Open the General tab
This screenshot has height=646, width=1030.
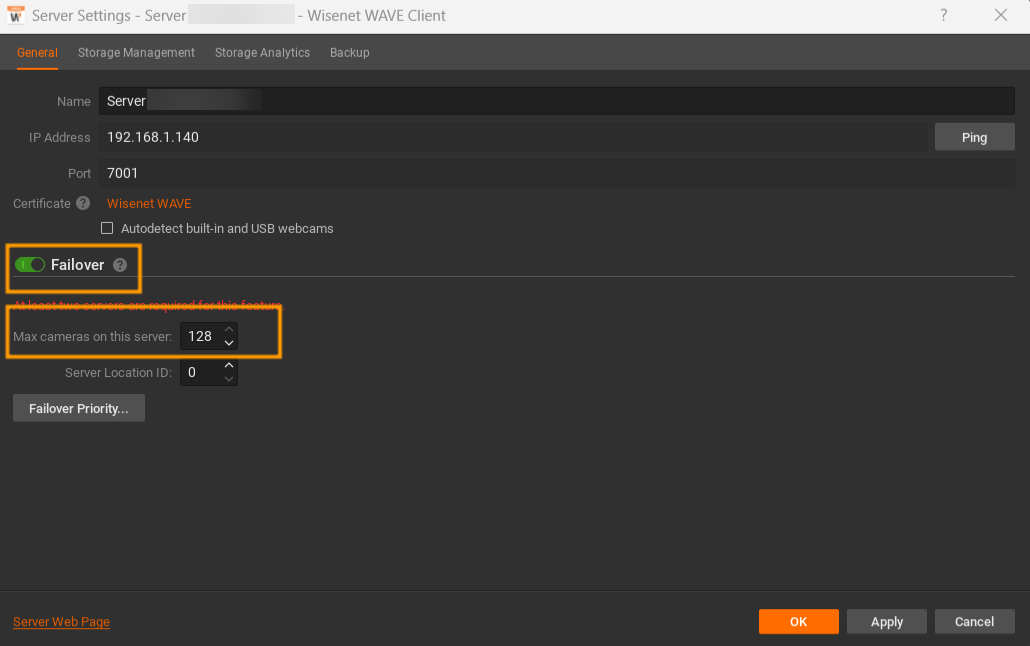[x=37, y=53]
